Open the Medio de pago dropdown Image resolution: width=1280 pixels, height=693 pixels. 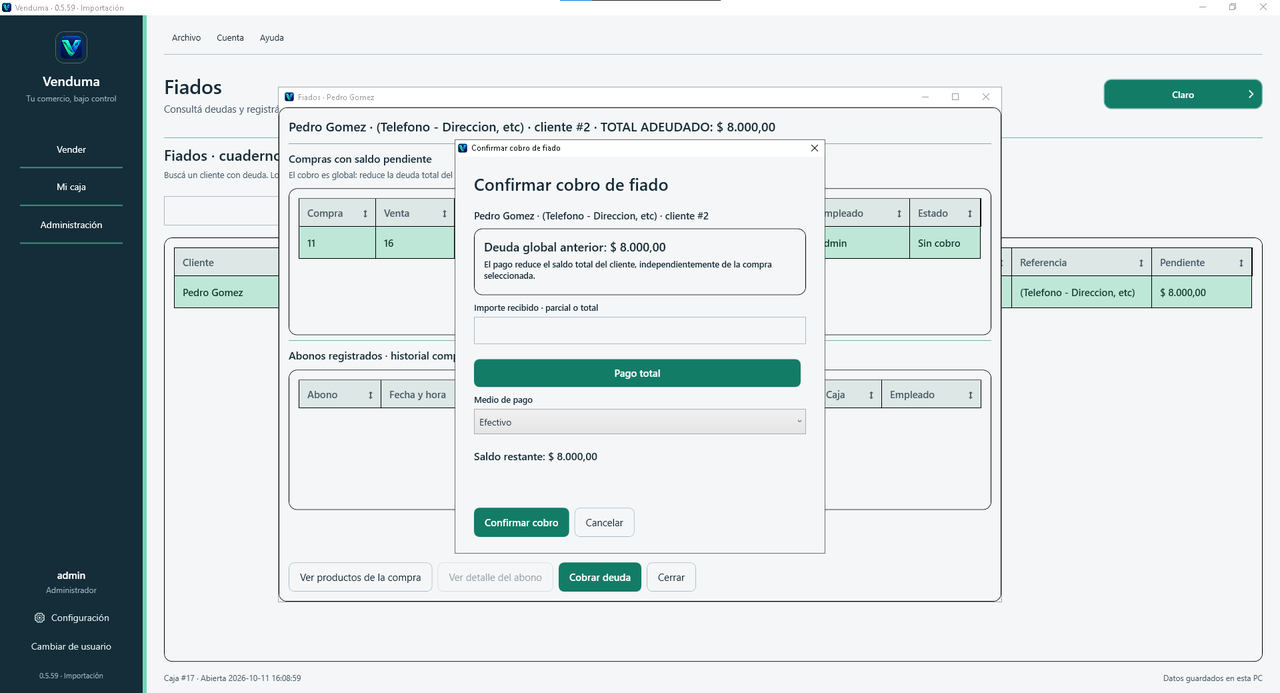640,422
